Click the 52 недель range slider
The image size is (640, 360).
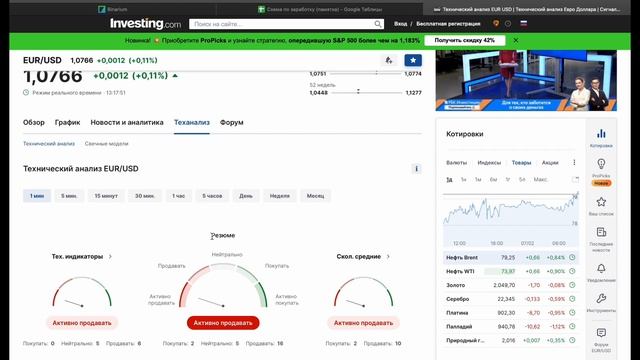pyautogui.click(x=367, y=92)
